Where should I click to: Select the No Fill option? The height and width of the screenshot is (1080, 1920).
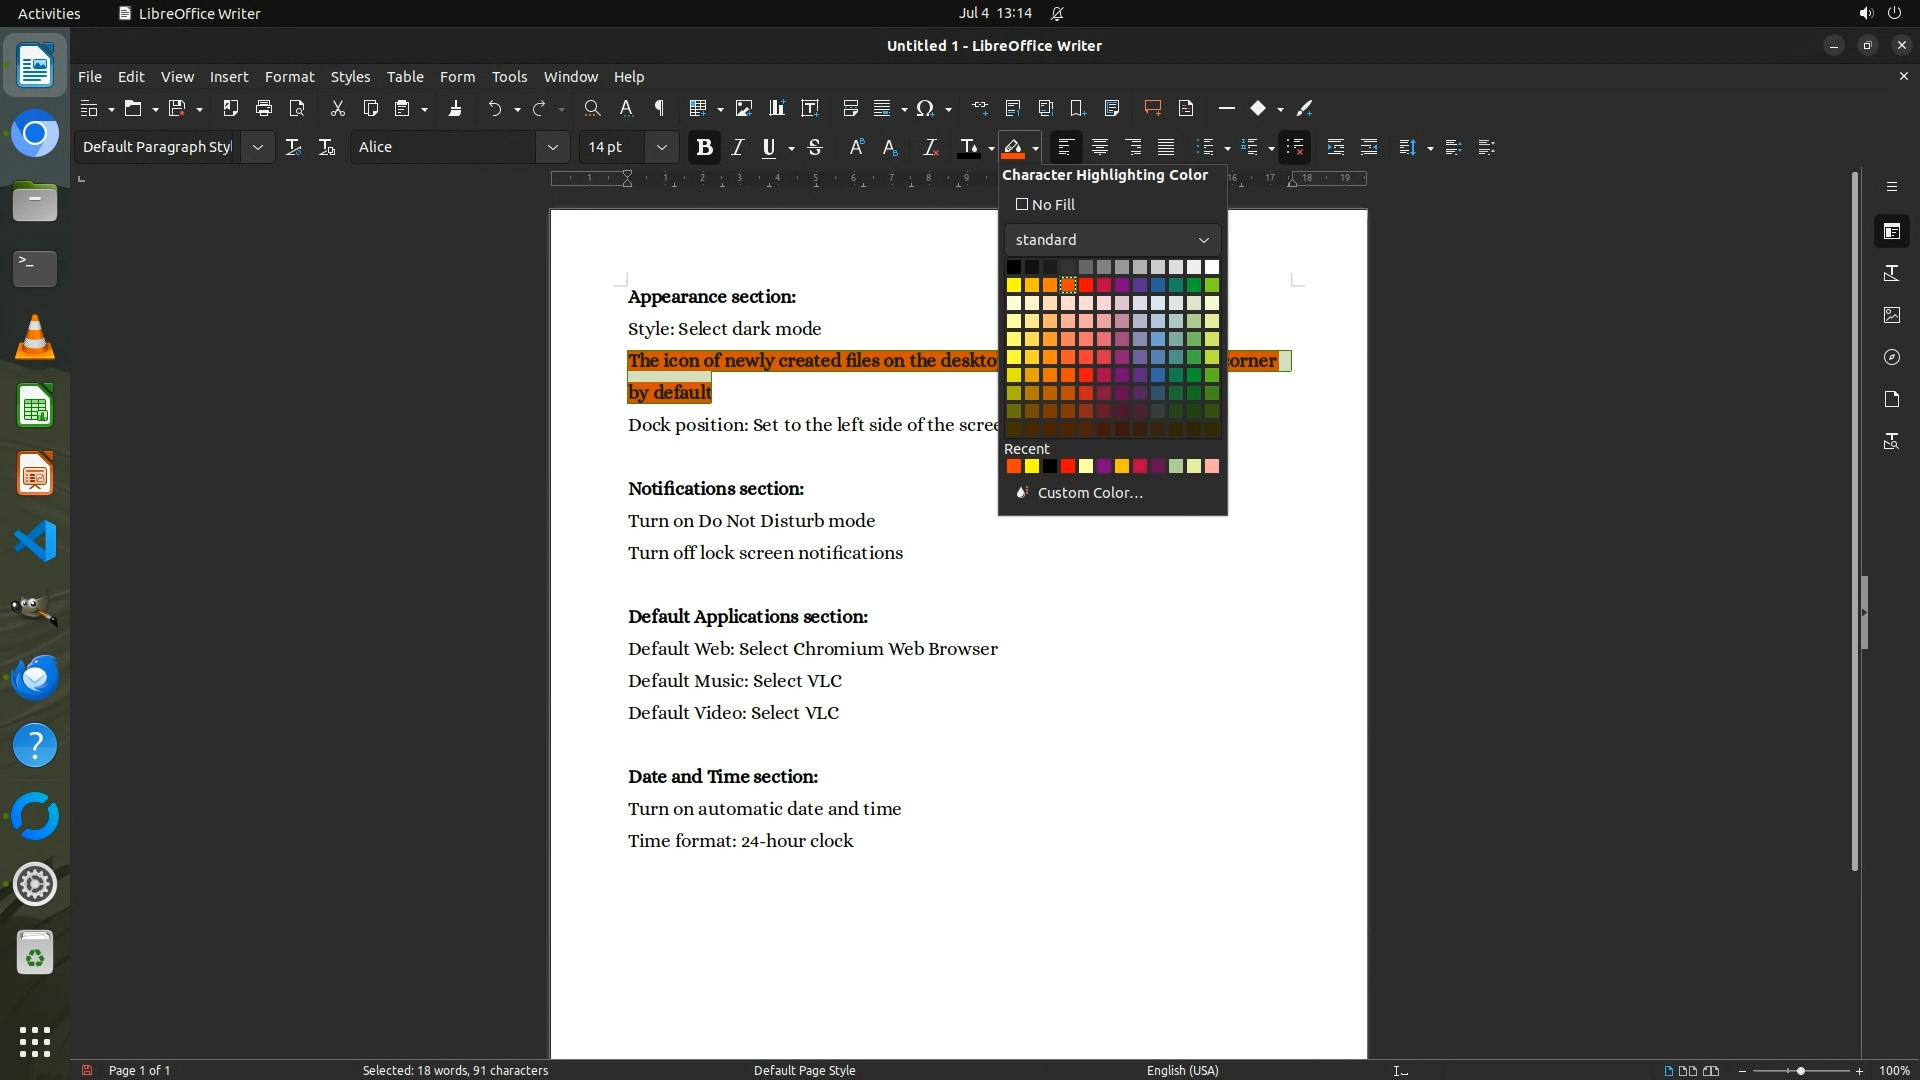(1045, 205)
